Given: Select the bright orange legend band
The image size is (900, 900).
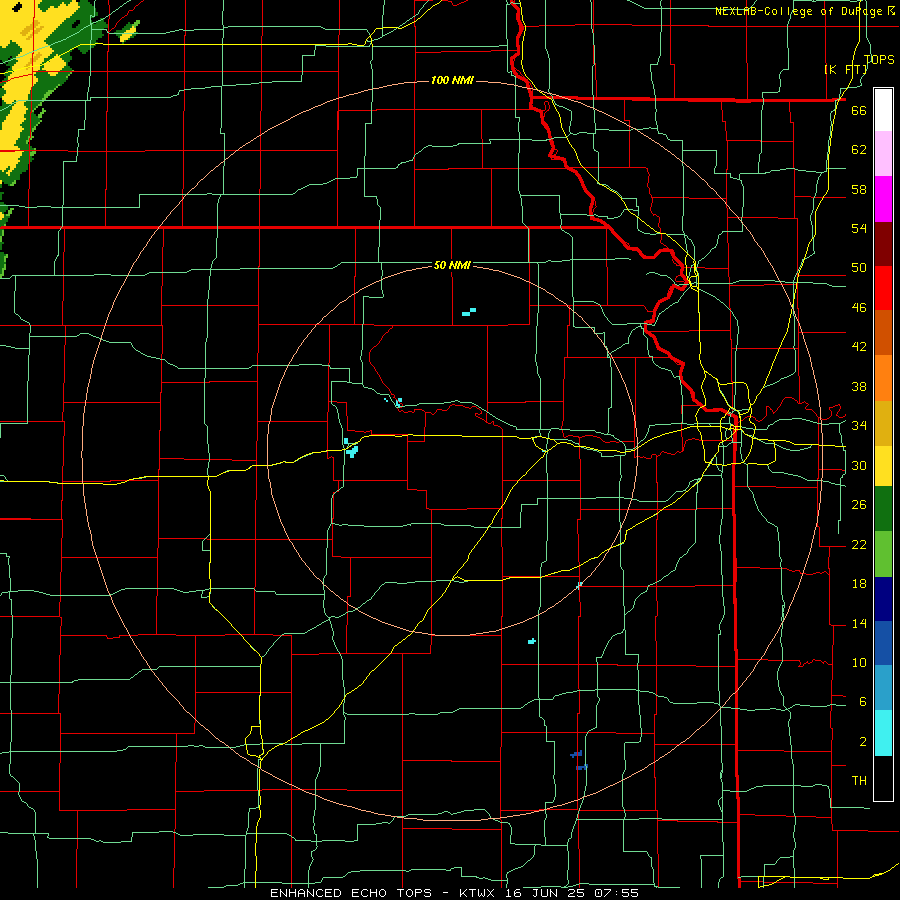Looking at the screenshot, I should pos(883,378).
